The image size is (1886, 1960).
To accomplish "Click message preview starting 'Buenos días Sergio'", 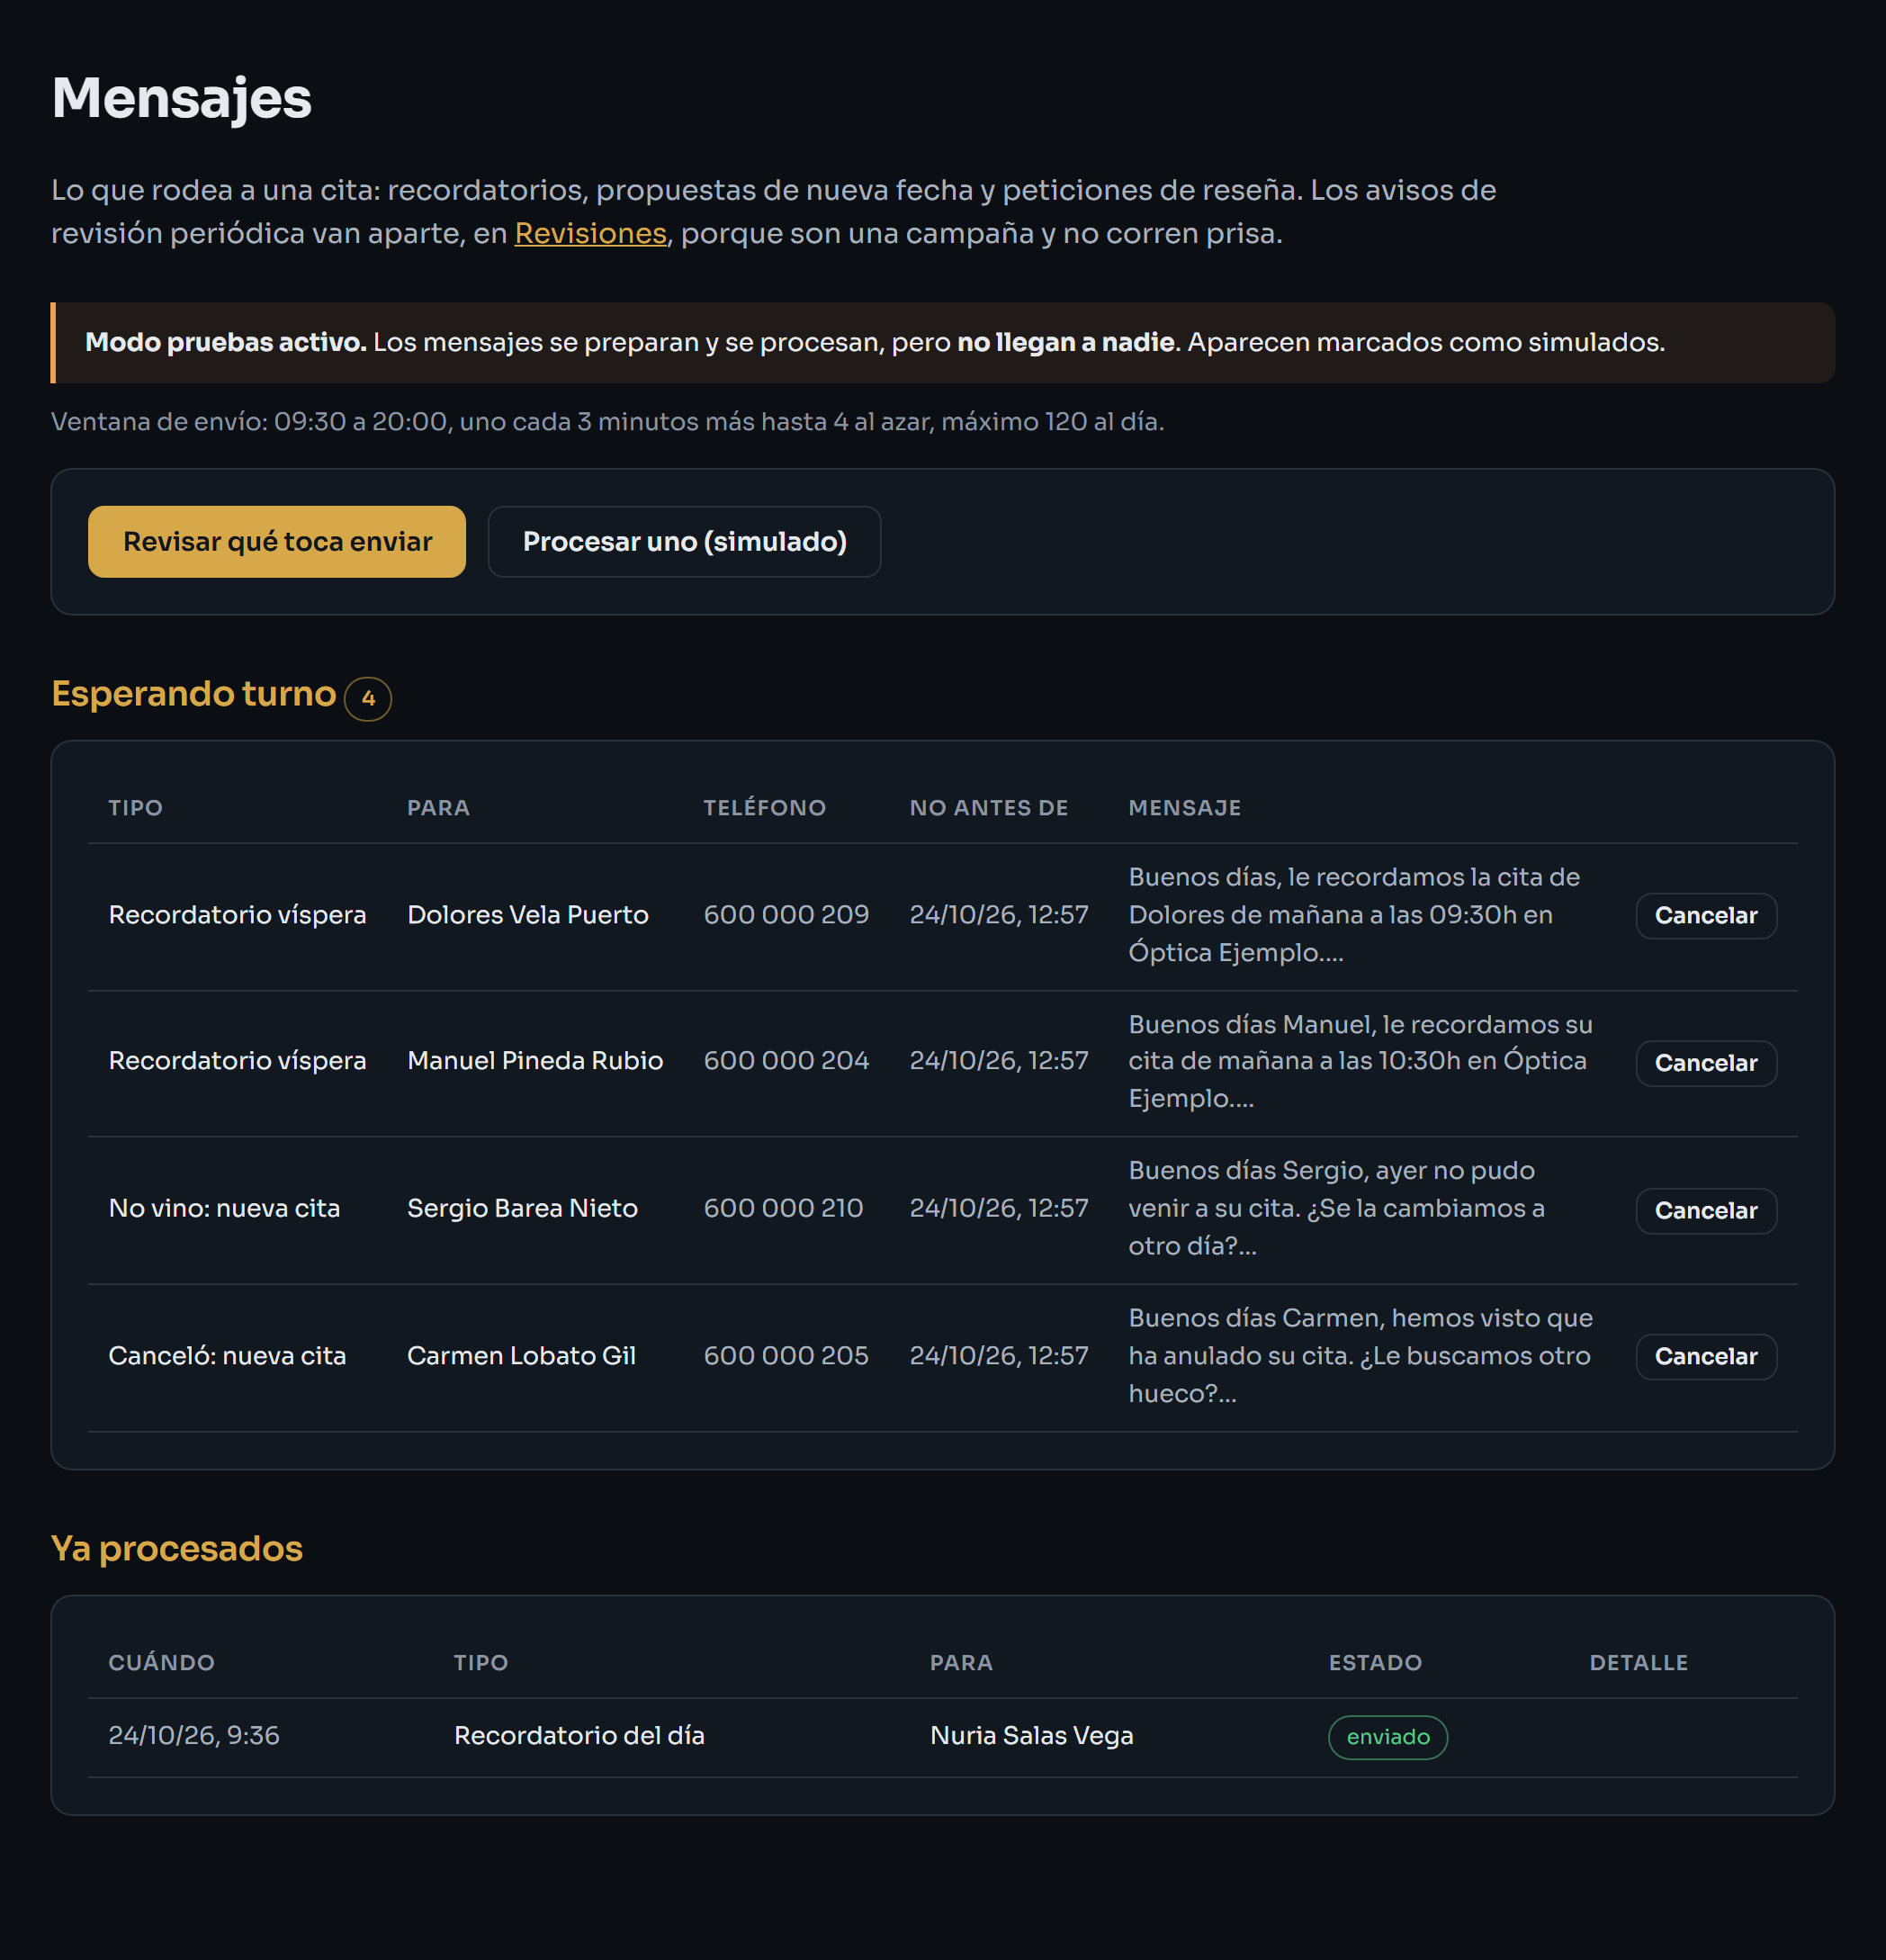I will [1339, 1208].
